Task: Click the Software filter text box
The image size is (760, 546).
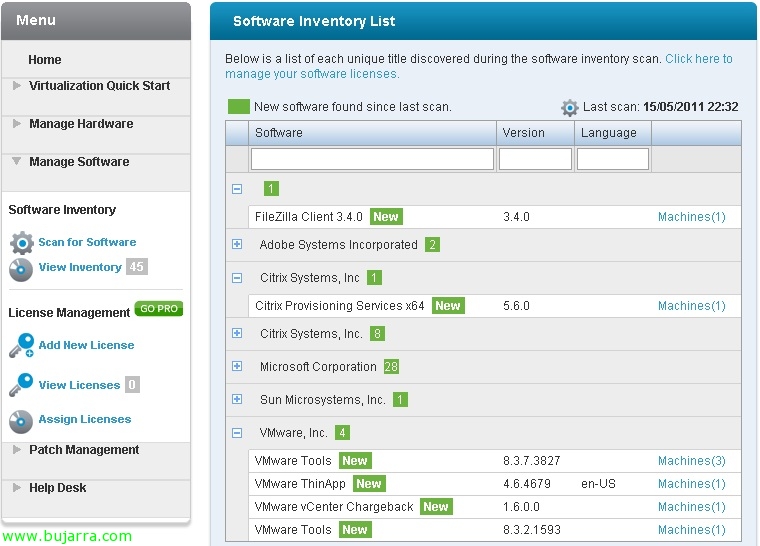Action: (x=372, y=159)
